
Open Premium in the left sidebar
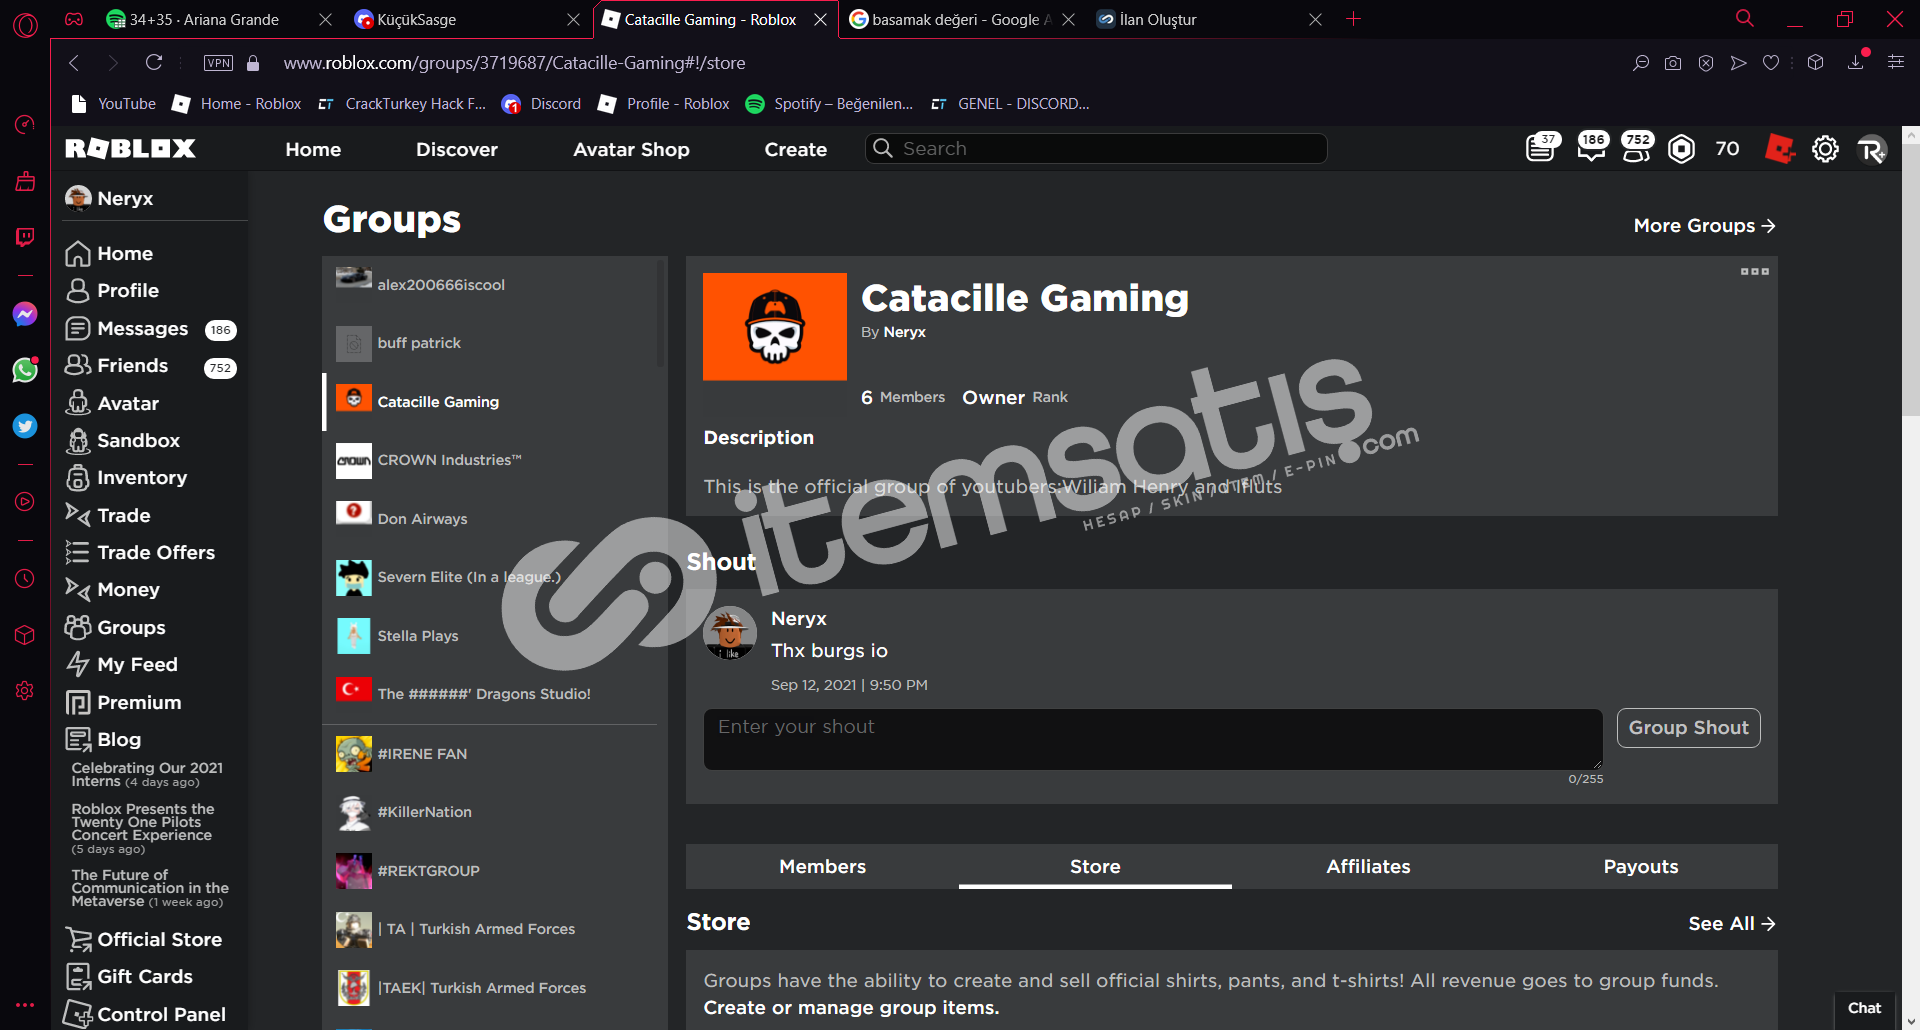(123, 702)
